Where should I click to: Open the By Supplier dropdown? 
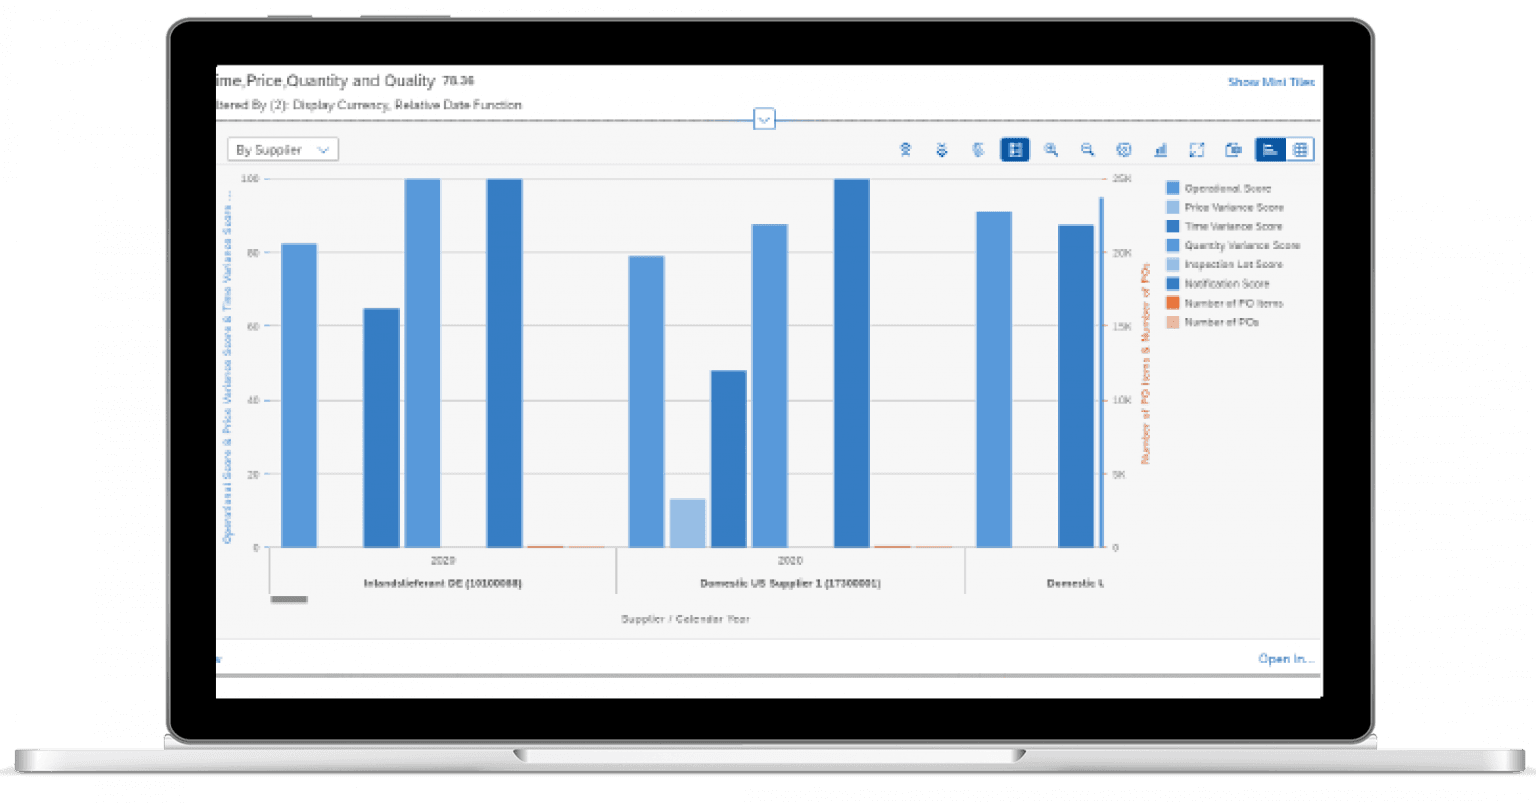tap(283, 150)
